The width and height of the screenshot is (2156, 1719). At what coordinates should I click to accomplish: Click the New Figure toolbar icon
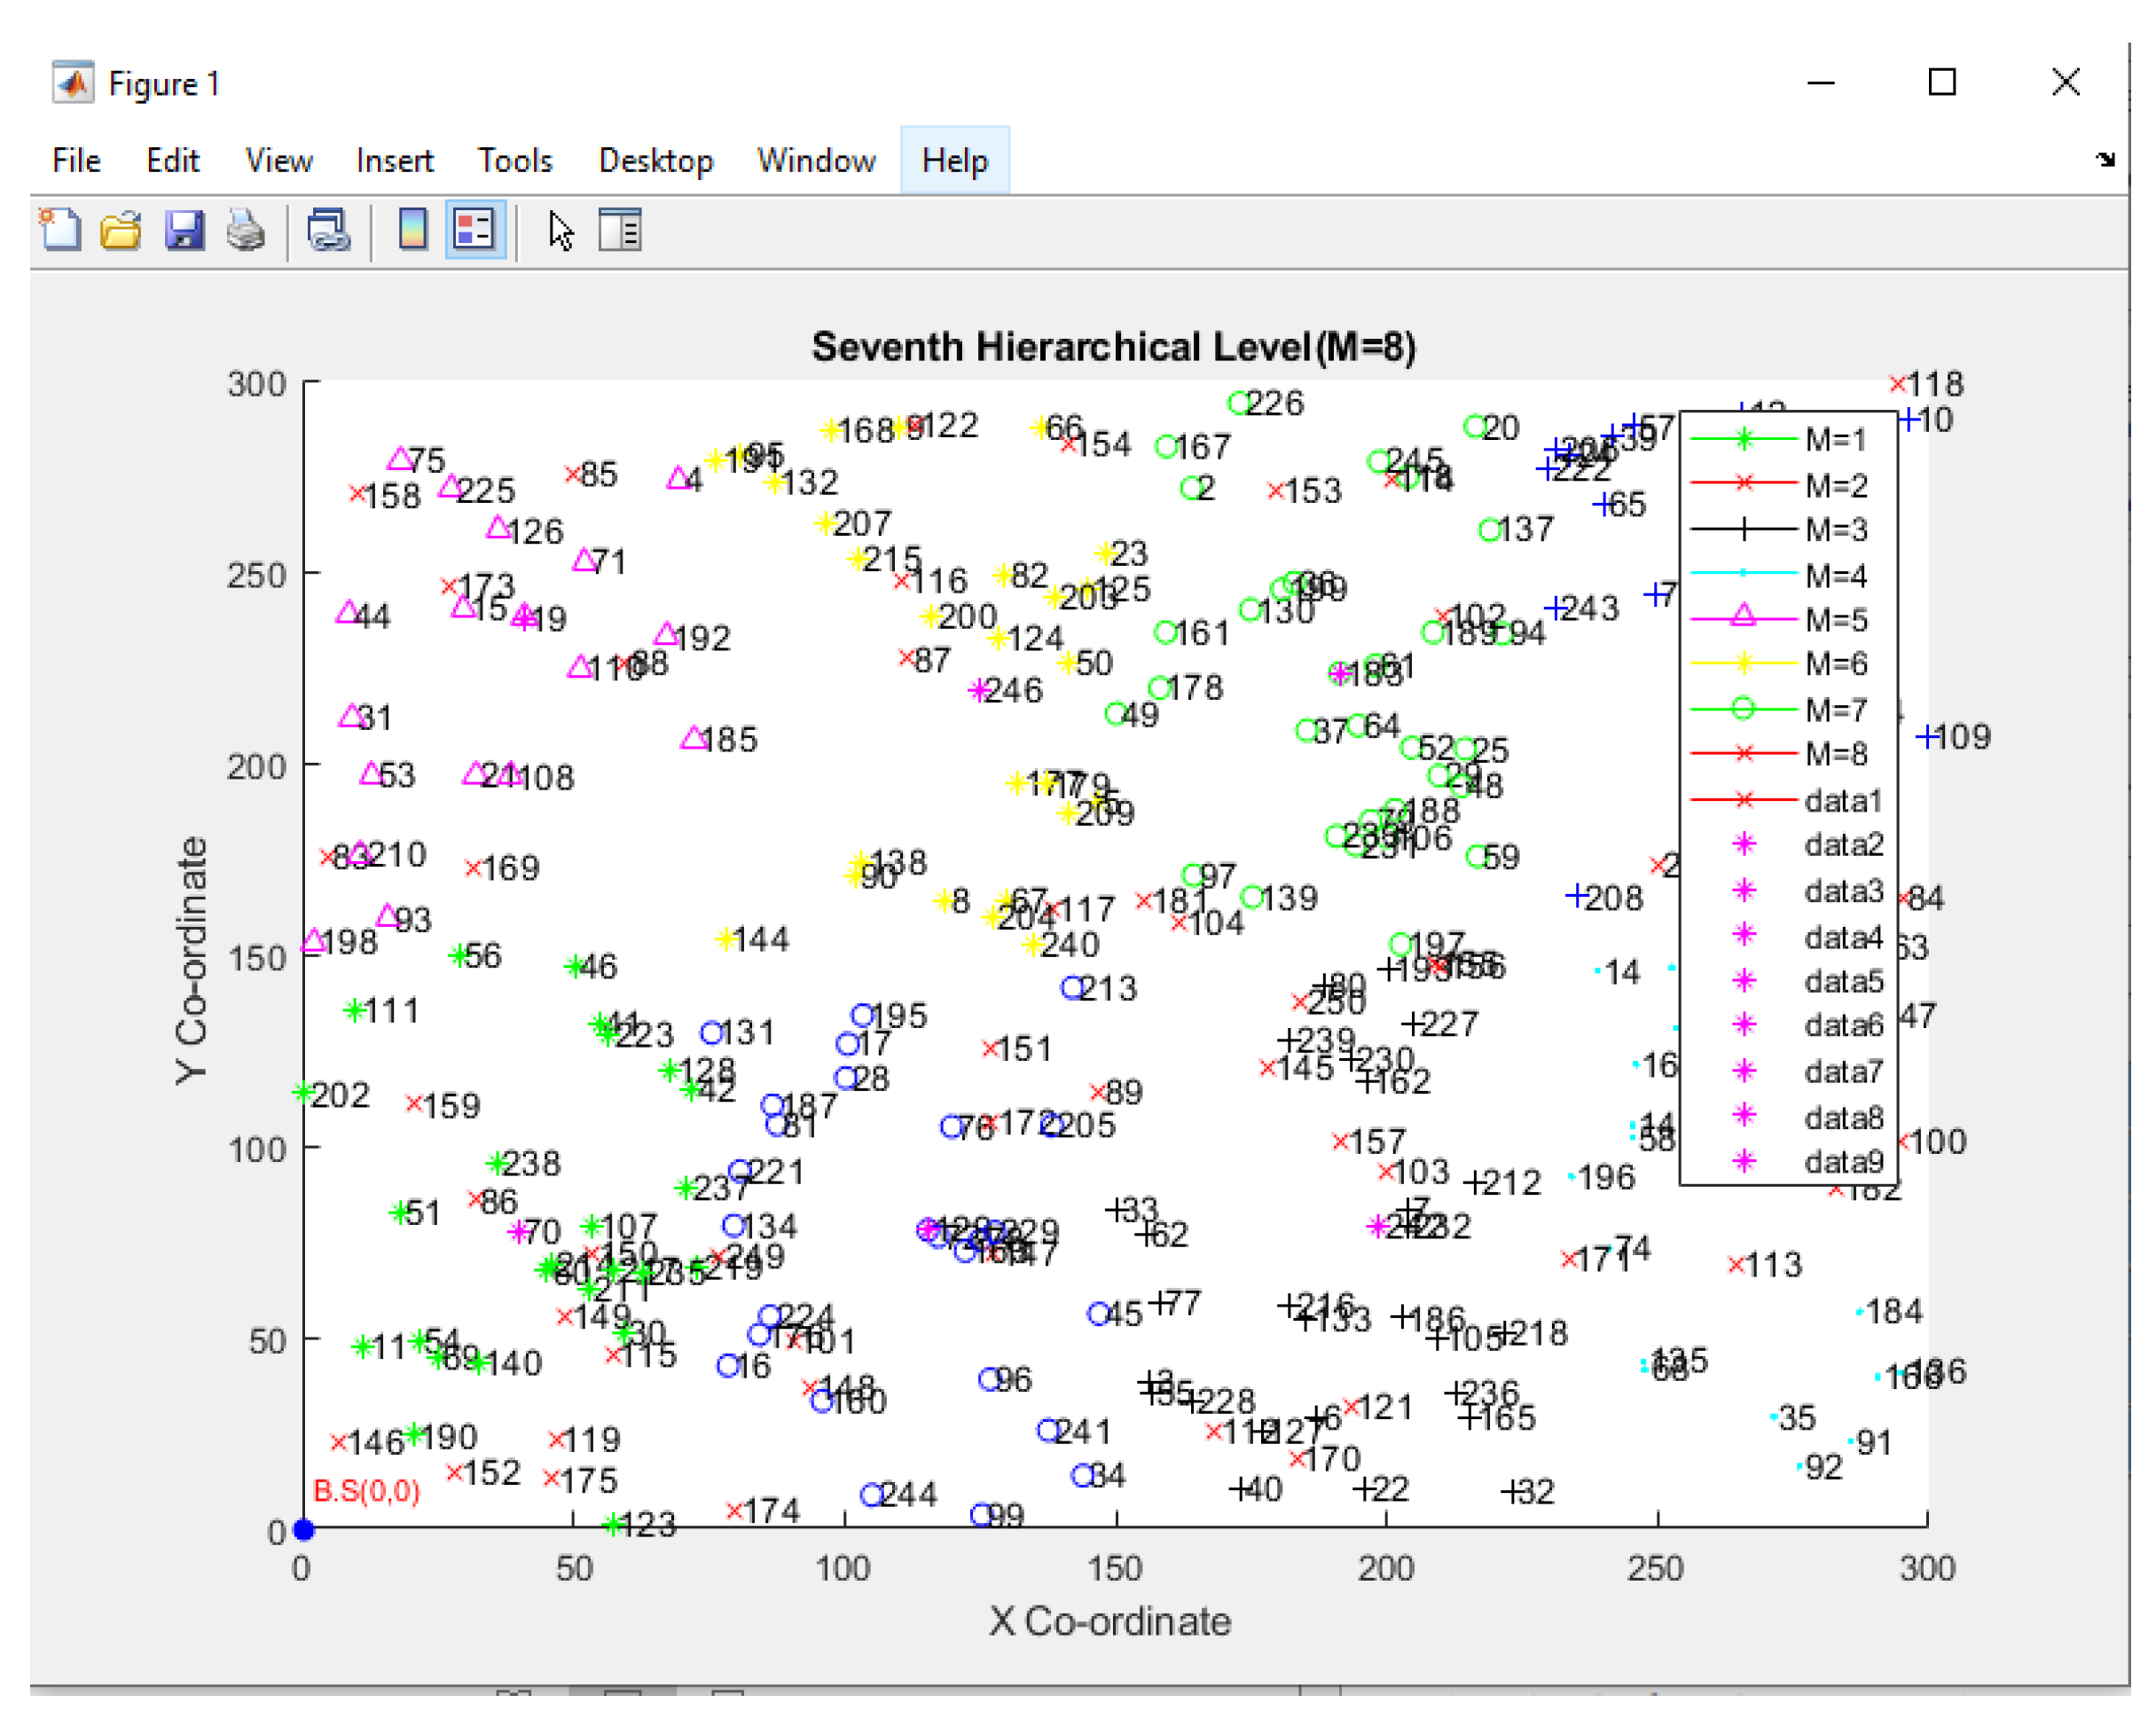60,231
